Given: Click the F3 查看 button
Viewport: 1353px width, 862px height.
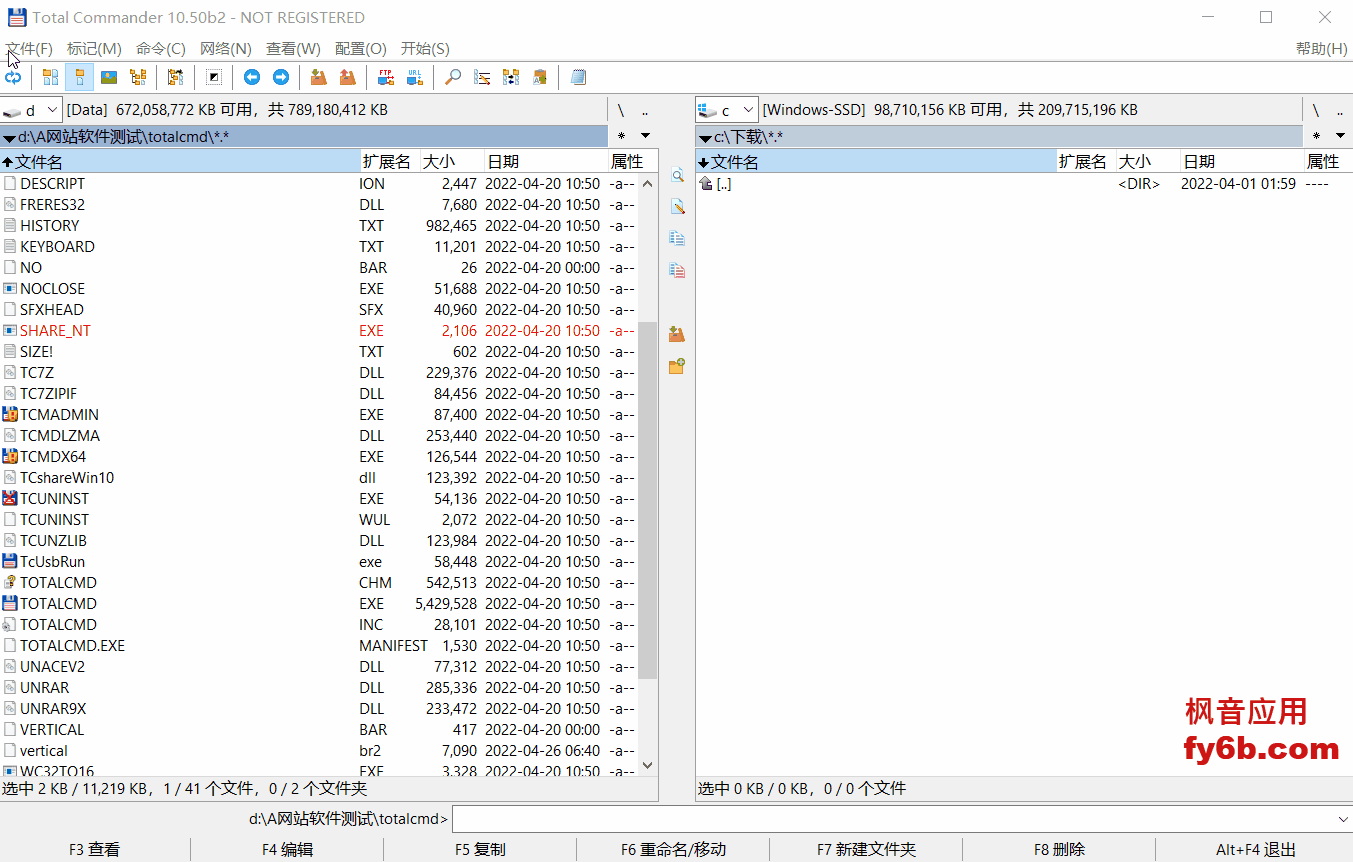Looking at the screenshot, I should coord(95,849).
